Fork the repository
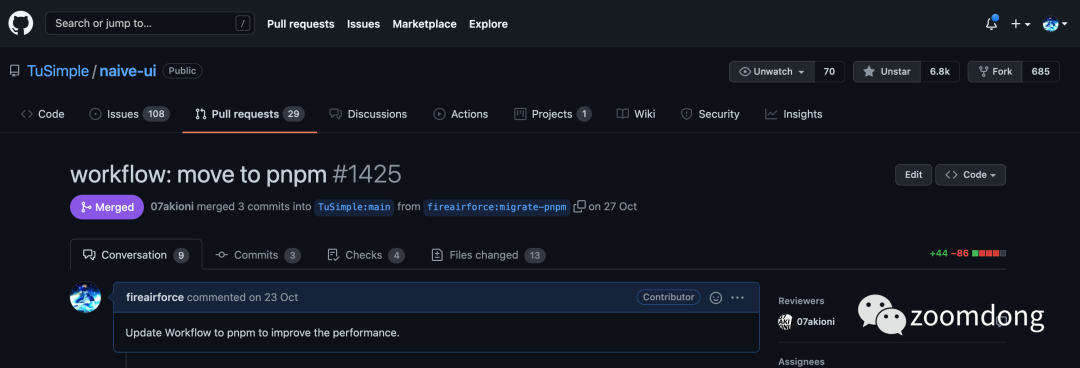Viewport: 1080px width, 368px height. tap(995, 72)
